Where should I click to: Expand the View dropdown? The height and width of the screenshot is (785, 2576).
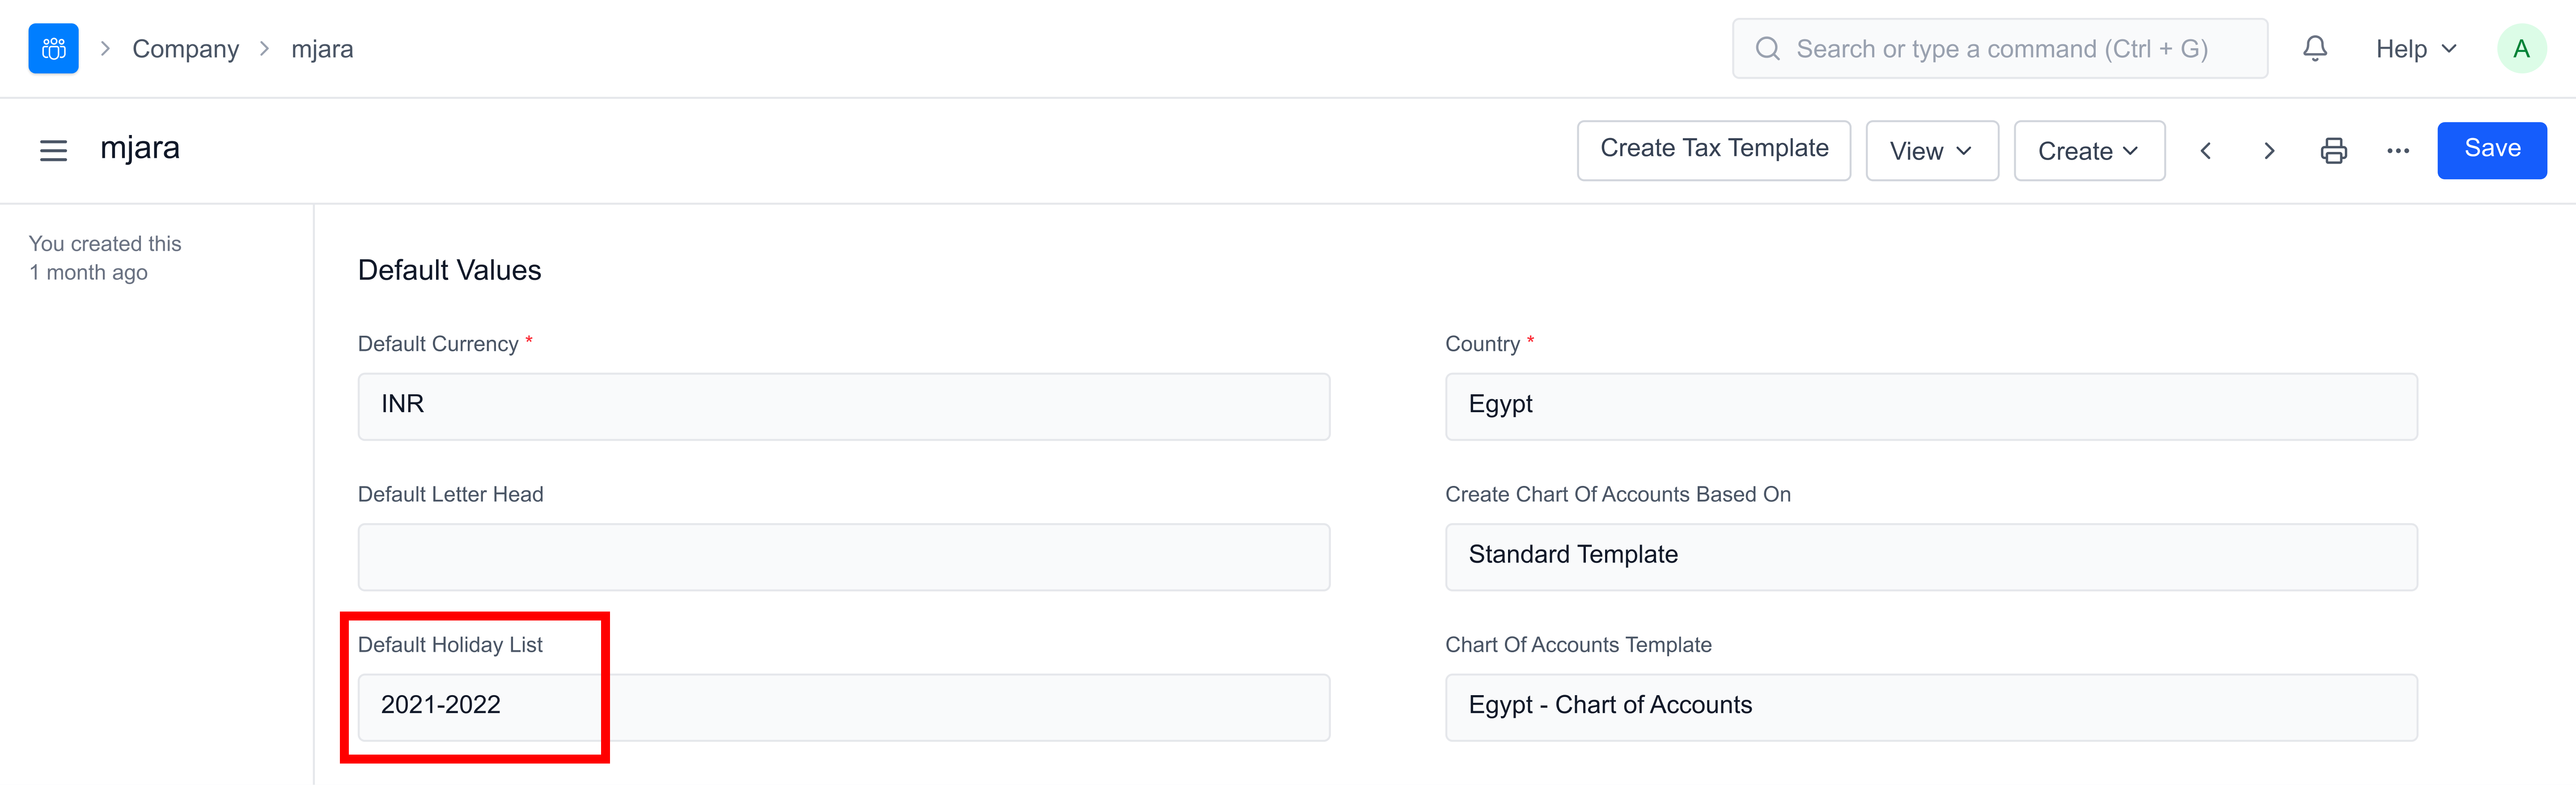pos(1931,151)
